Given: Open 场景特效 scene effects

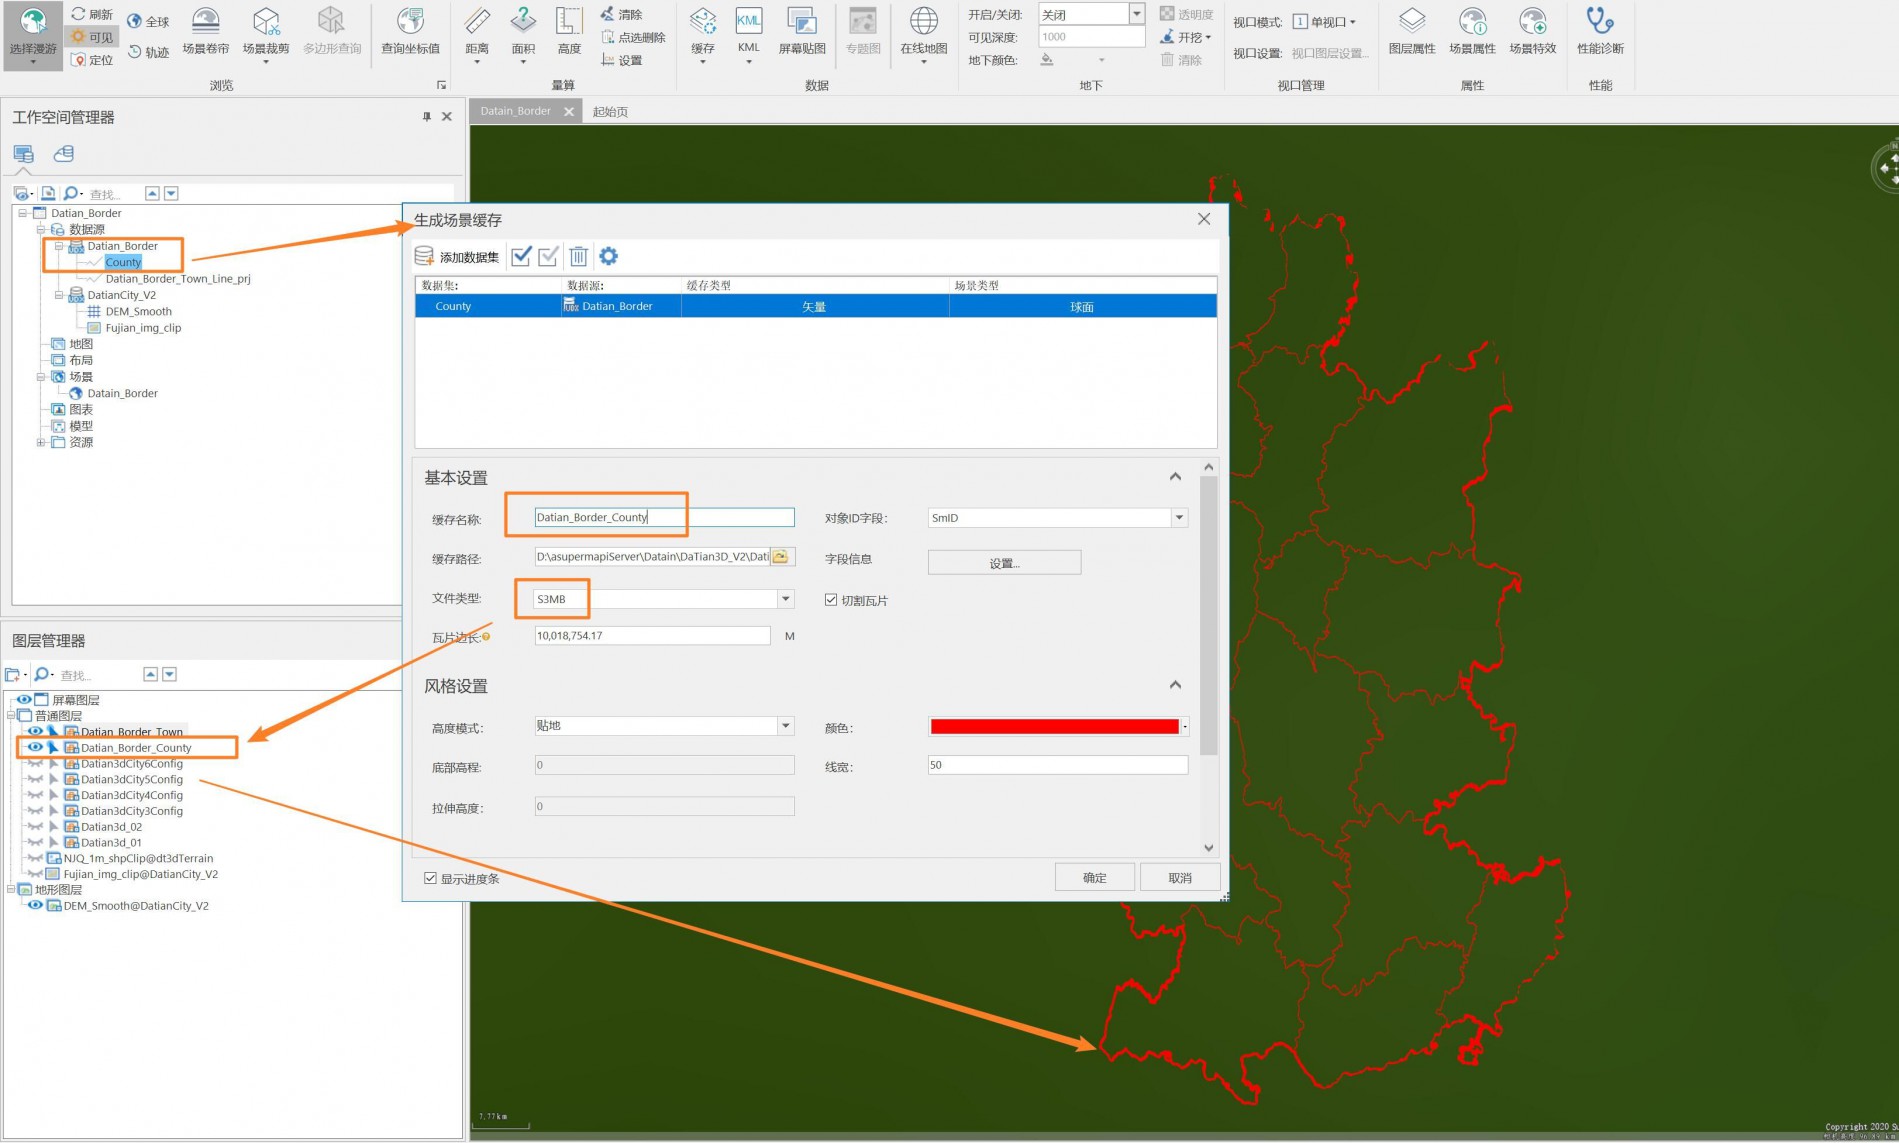Looking at the screenshot, I should pos(1533,31).
